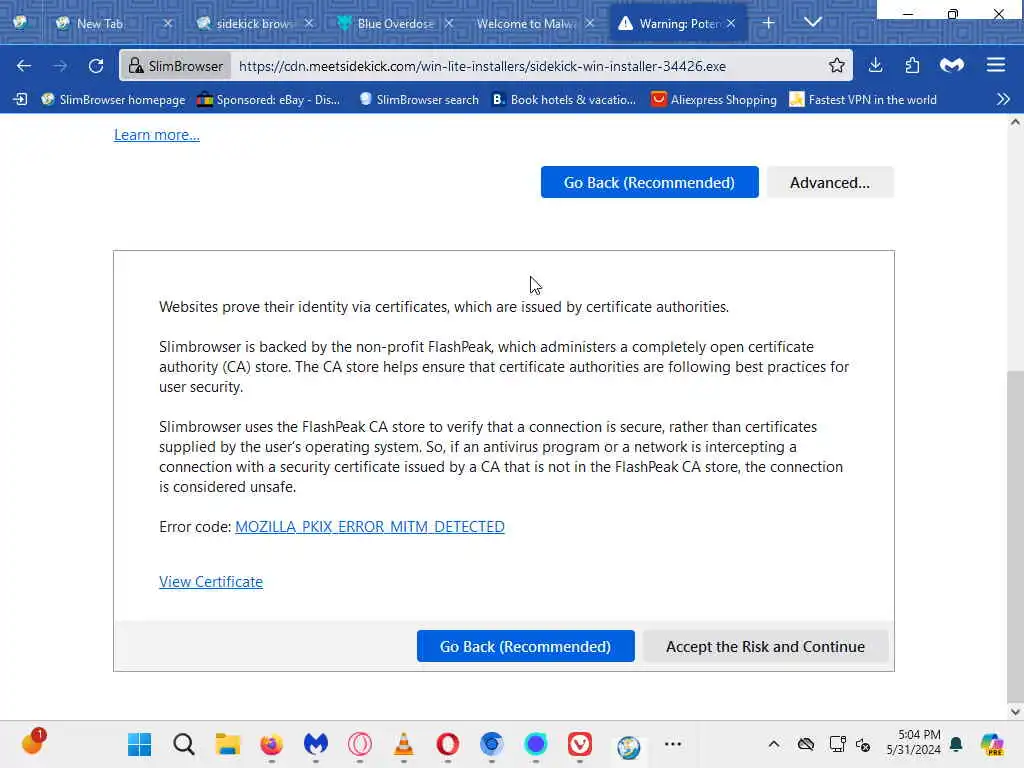Open Aliexpress Shopping bookmark
Screen dimensions: 1024x768
tap(714, 99)
